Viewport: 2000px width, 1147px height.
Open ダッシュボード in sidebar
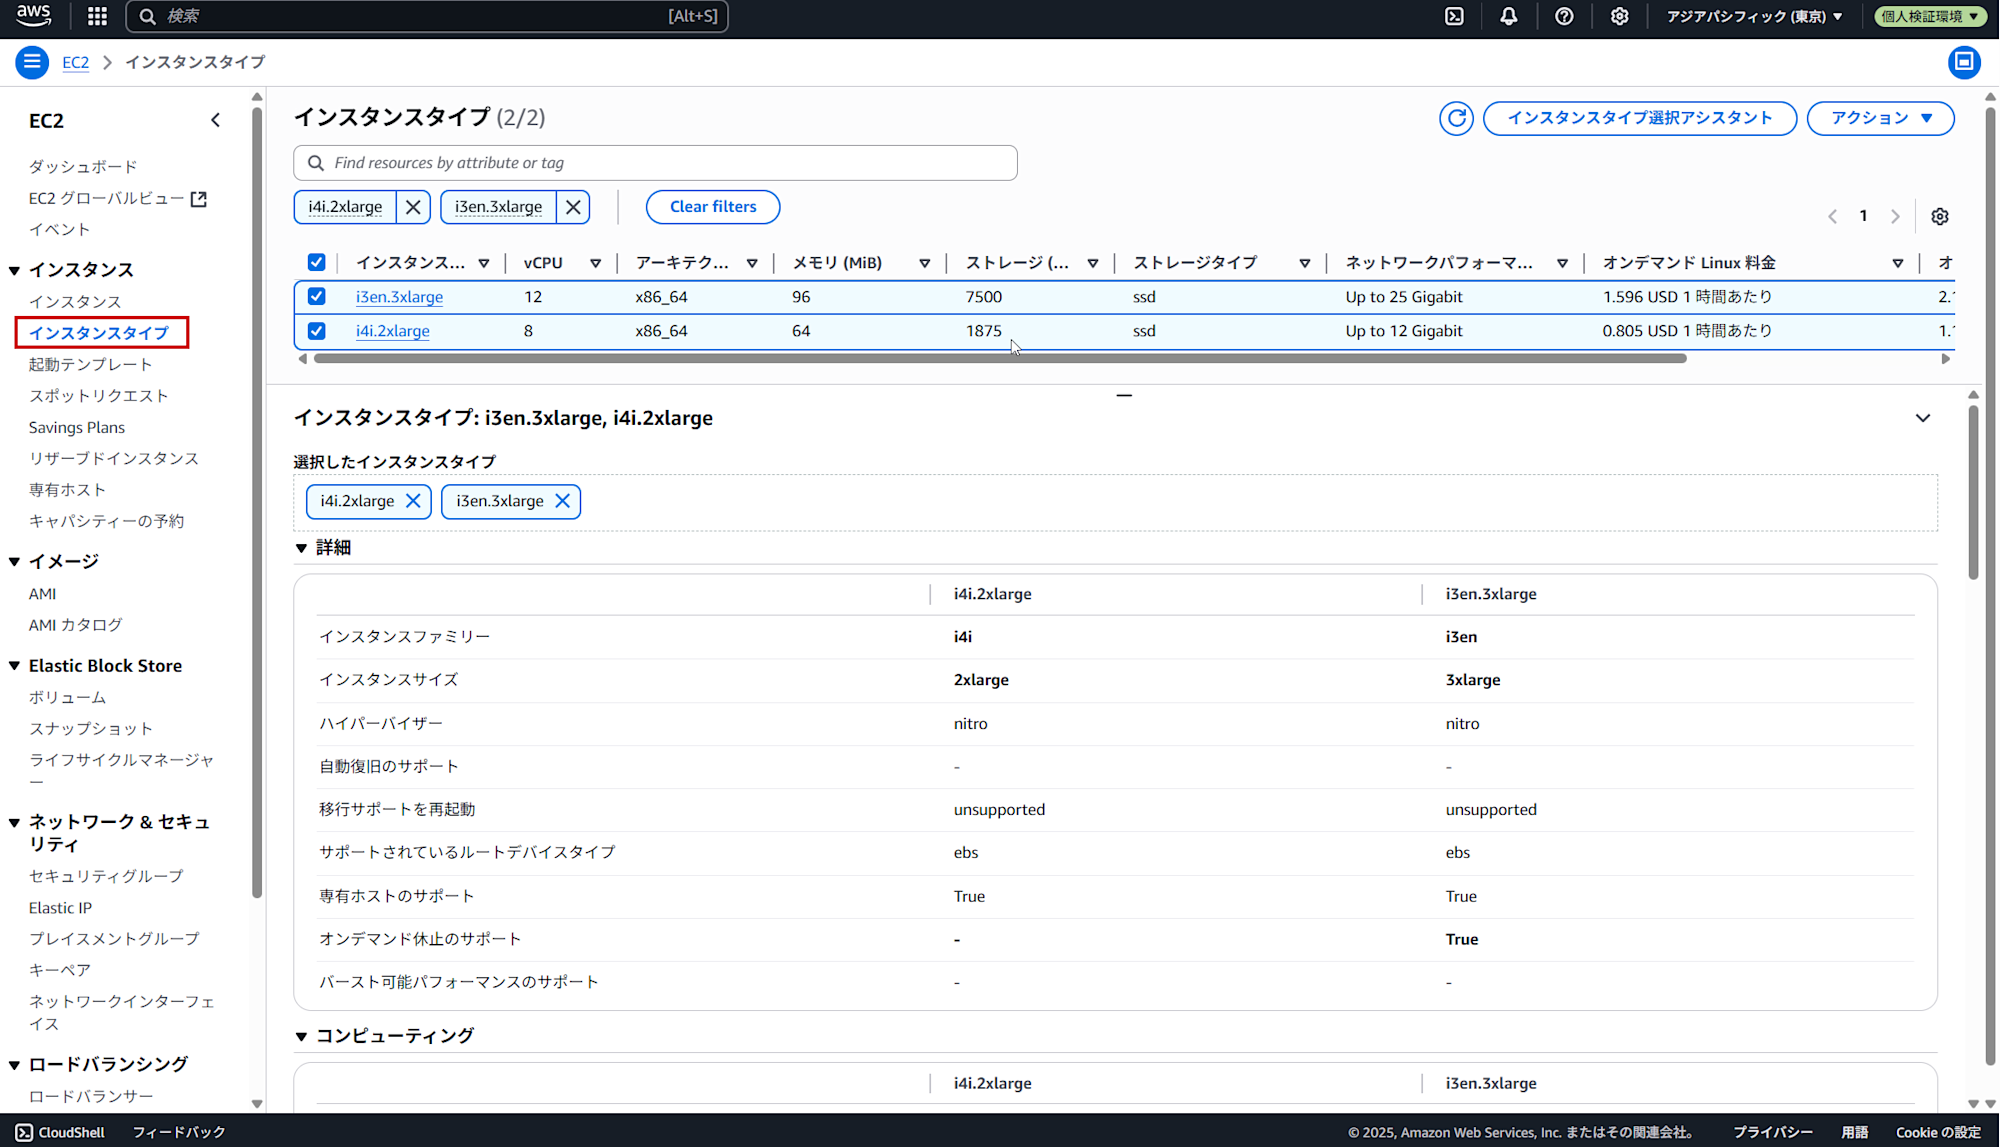click(x=83, y=167)
